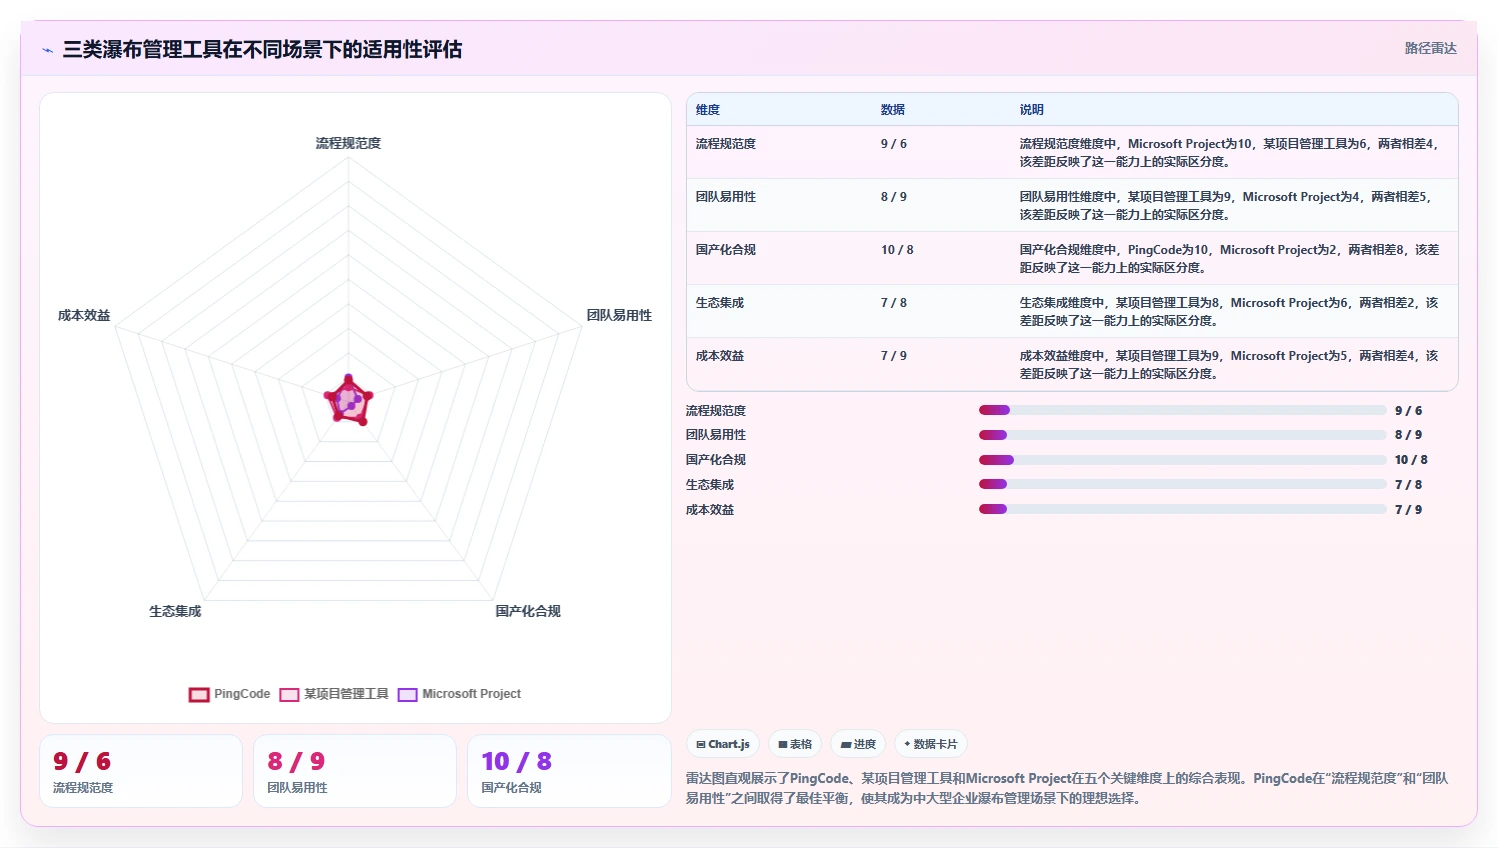Viewport: 1498px width, 848px height.
Task: Click the 雷达图 summary paragraph
Action: [1067, 788]
